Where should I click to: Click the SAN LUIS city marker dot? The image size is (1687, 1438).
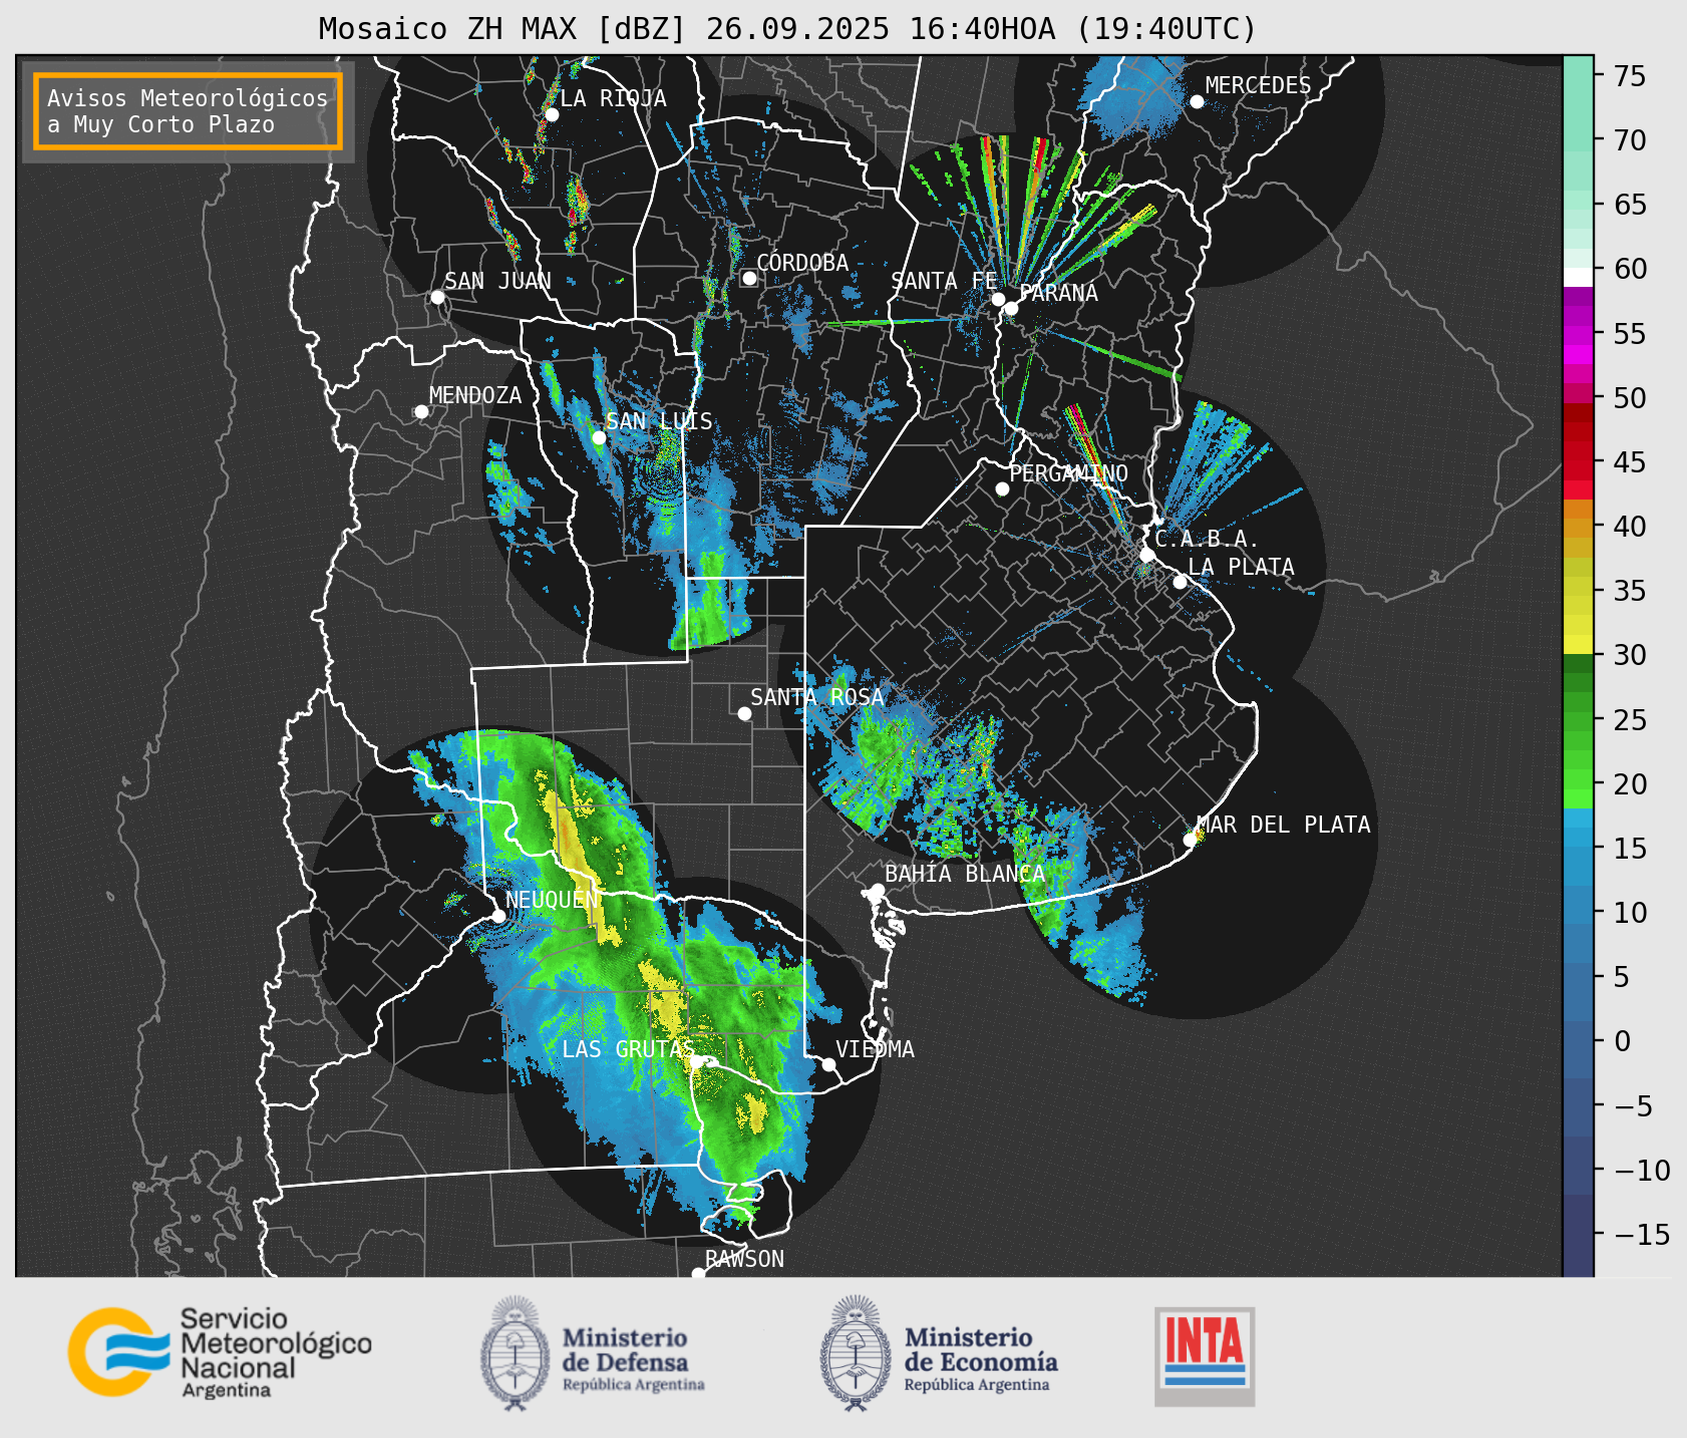[x=598, y=437]
